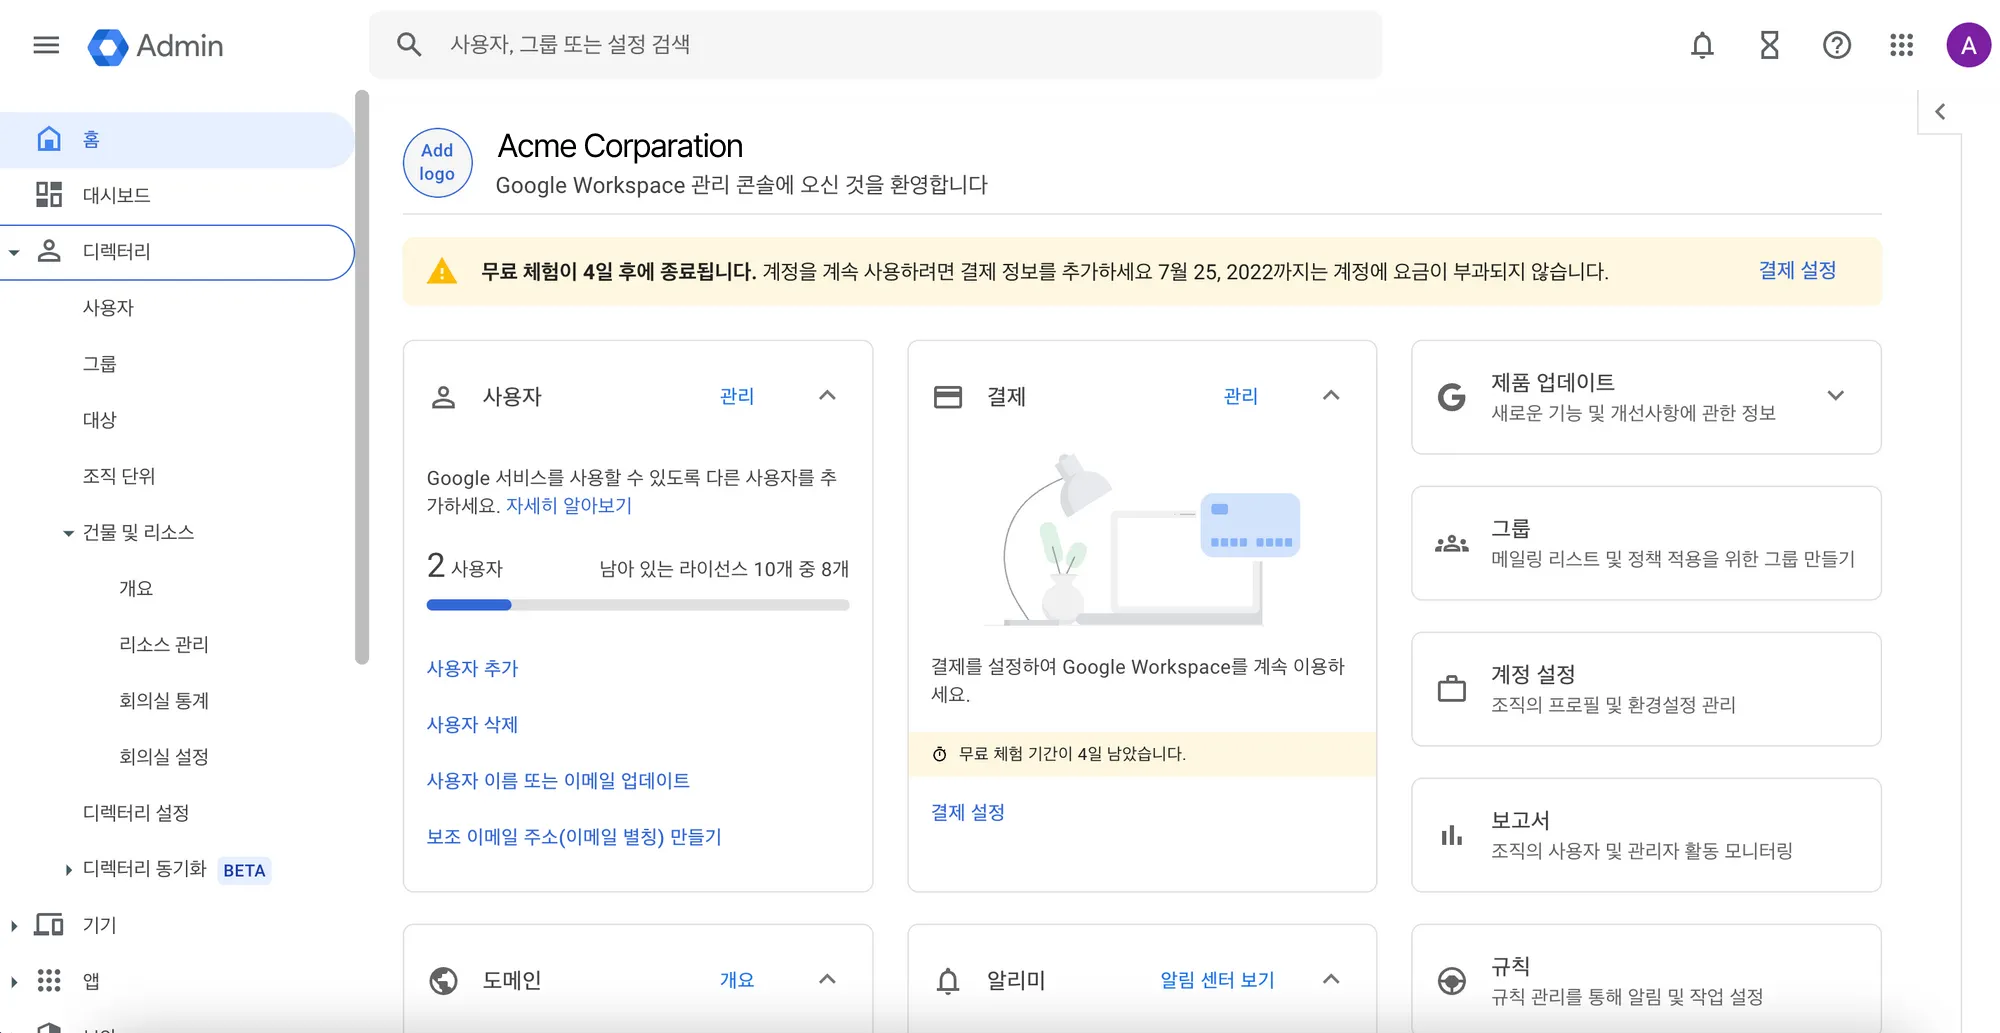
Task: Click the 계정 설정 briefcase icon
Action: [x=1451, y=689]
